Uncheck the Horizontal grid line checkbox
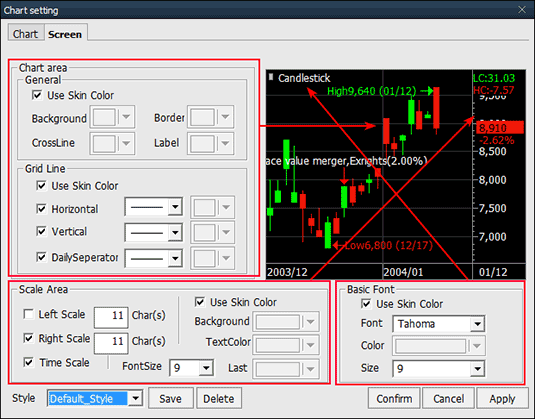Image resolution: width=535 pixels, height=419 pixels. [x=41, y=208]
